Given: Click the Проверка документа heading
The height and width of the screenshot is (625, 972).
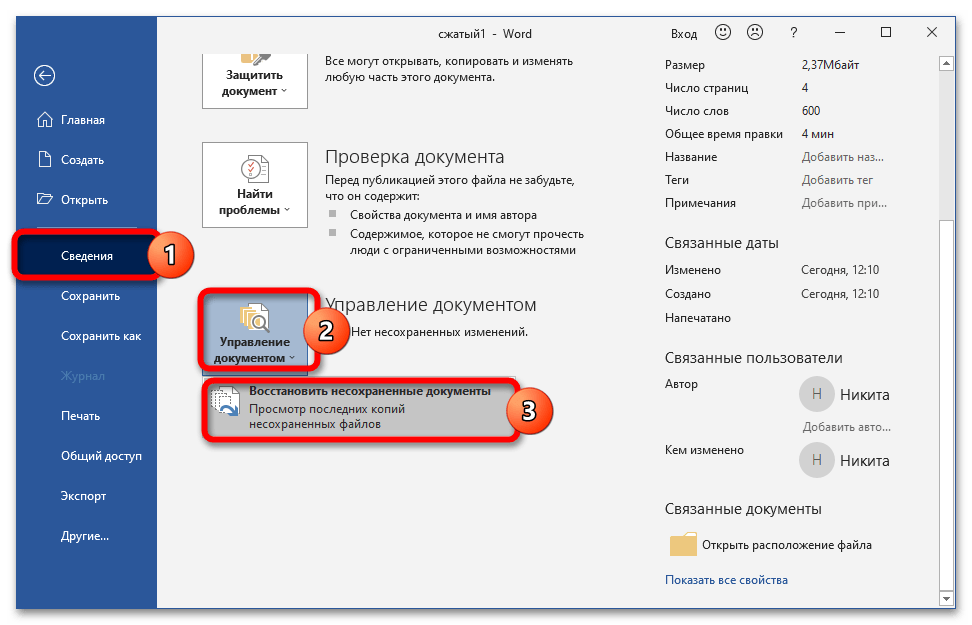Looking at the screenshot, I should click(415, 157).
